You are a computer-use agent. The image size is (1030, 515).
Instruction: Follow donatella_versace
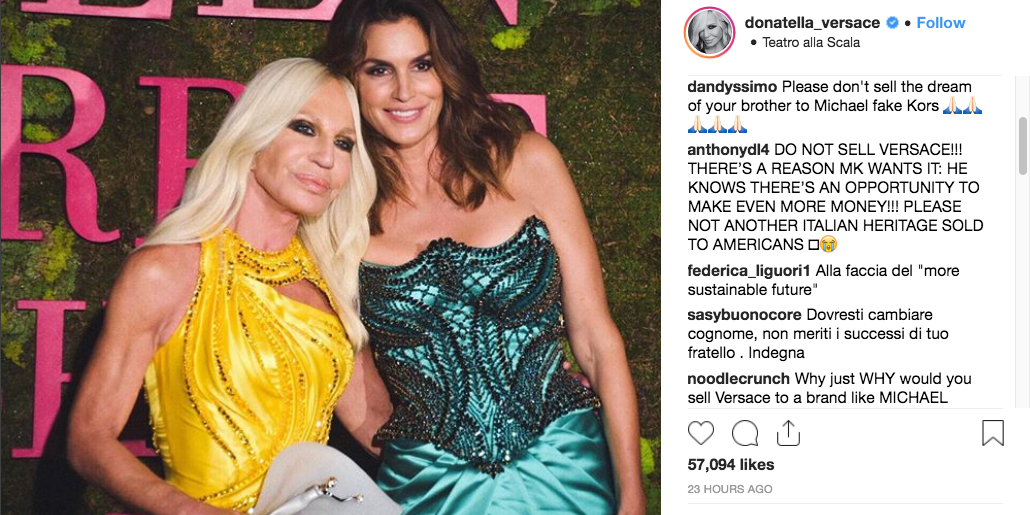click(941, 23)
